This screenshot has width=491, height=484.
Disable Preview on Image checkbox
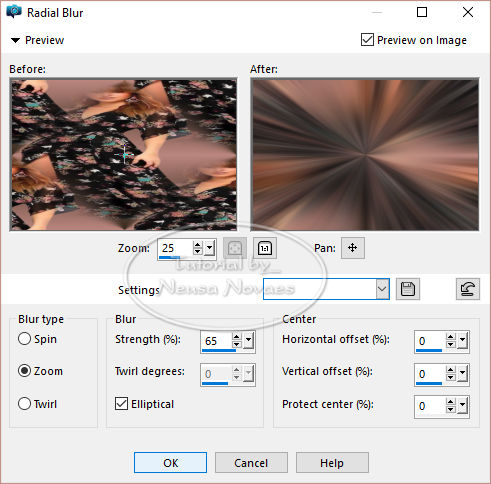click(x=367, y=40)
